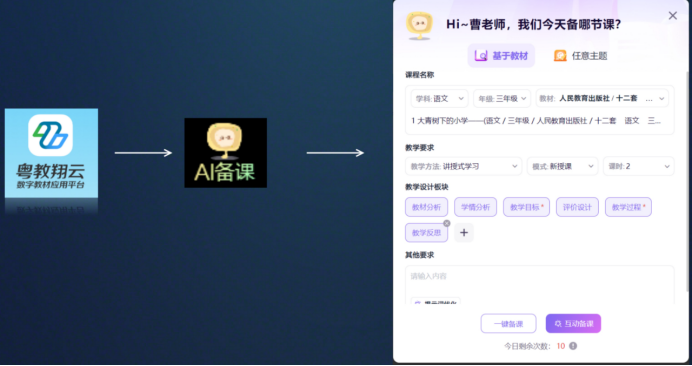The image size is (692, 366).
Task: Click the info icon beside 今日剩余次数
Action: tap(573, 346)
